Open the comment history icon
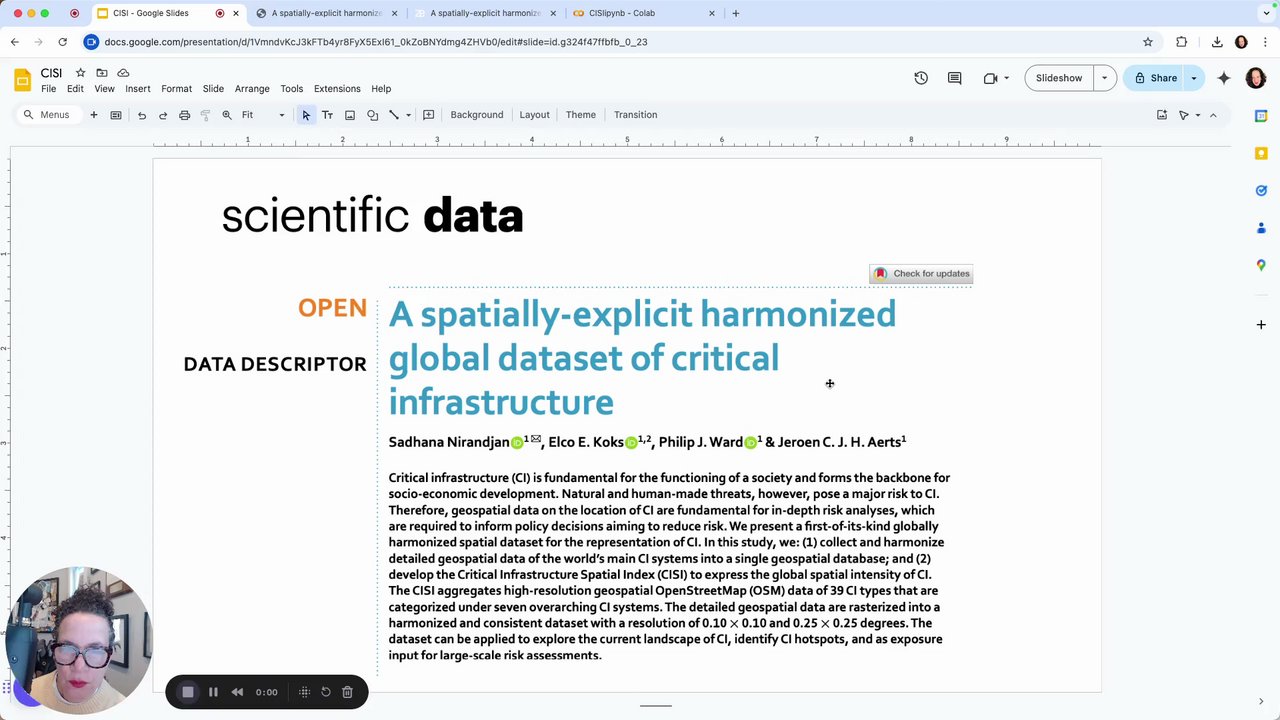Image resolution: width=1280 pixels, height=720 pixels. [954, 78]
